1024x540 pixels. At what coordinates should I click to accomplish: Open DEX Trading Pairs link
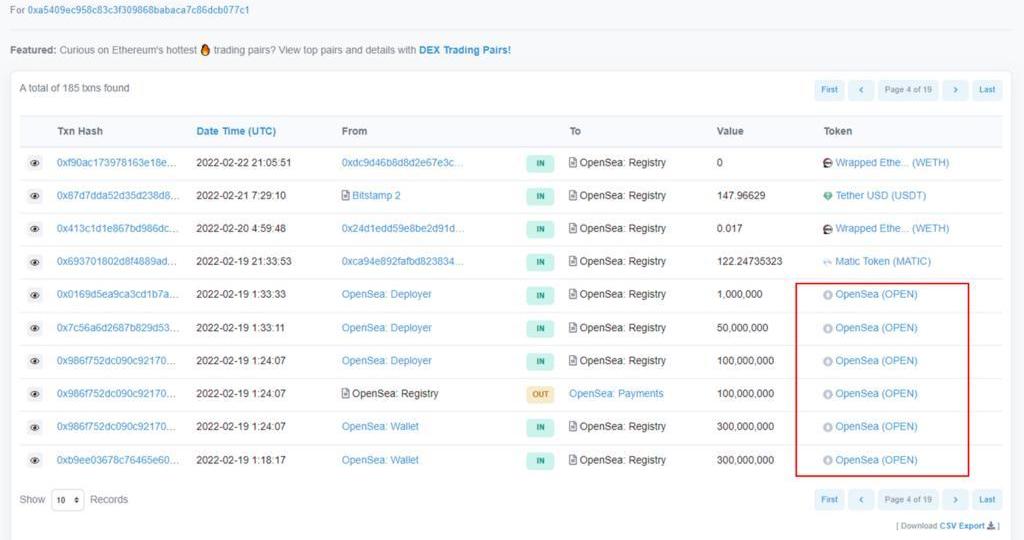pyautogui.click(x=464, y=50)
